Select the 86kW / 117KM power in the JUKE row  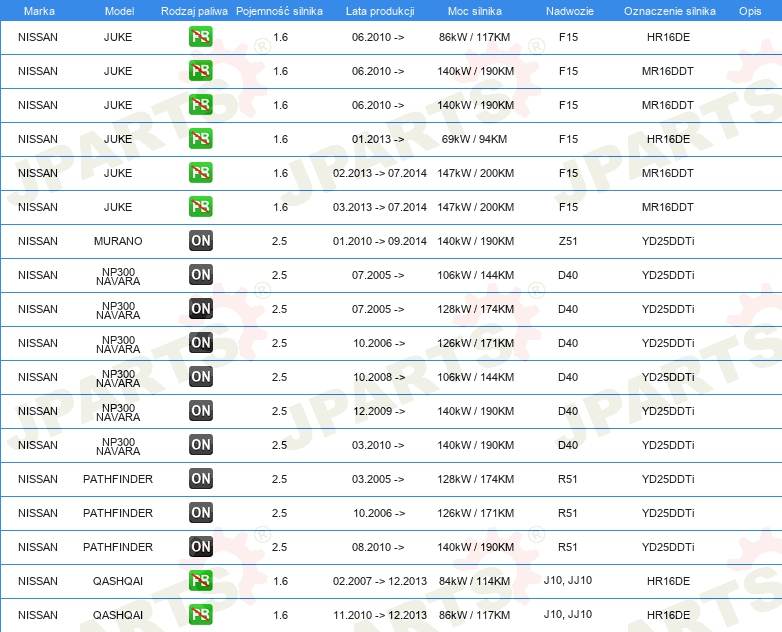click(474, 37)
